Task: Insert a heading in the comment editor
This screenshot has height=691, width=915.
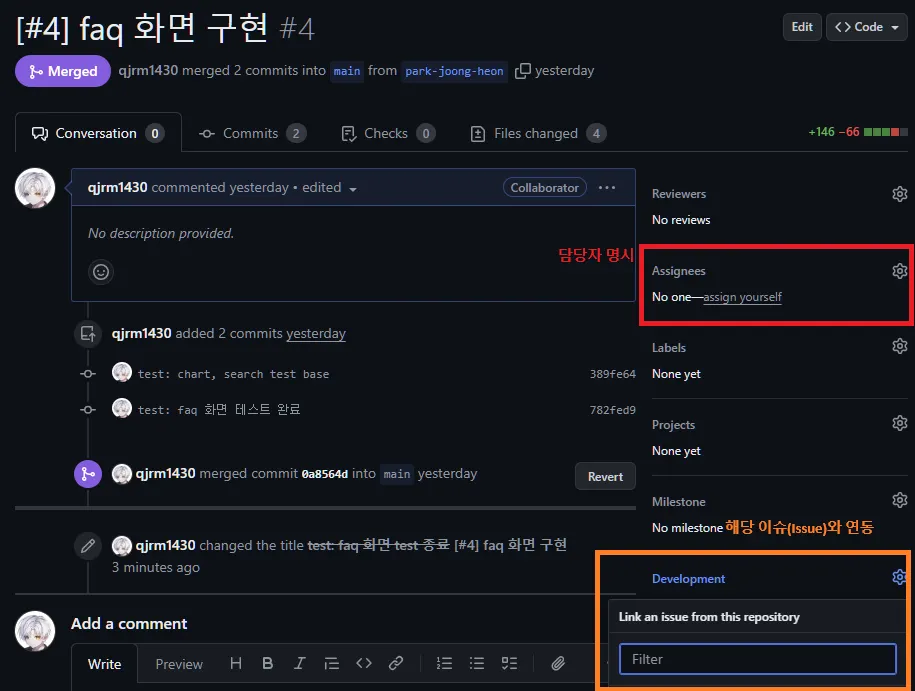Action: coord(236,663)
